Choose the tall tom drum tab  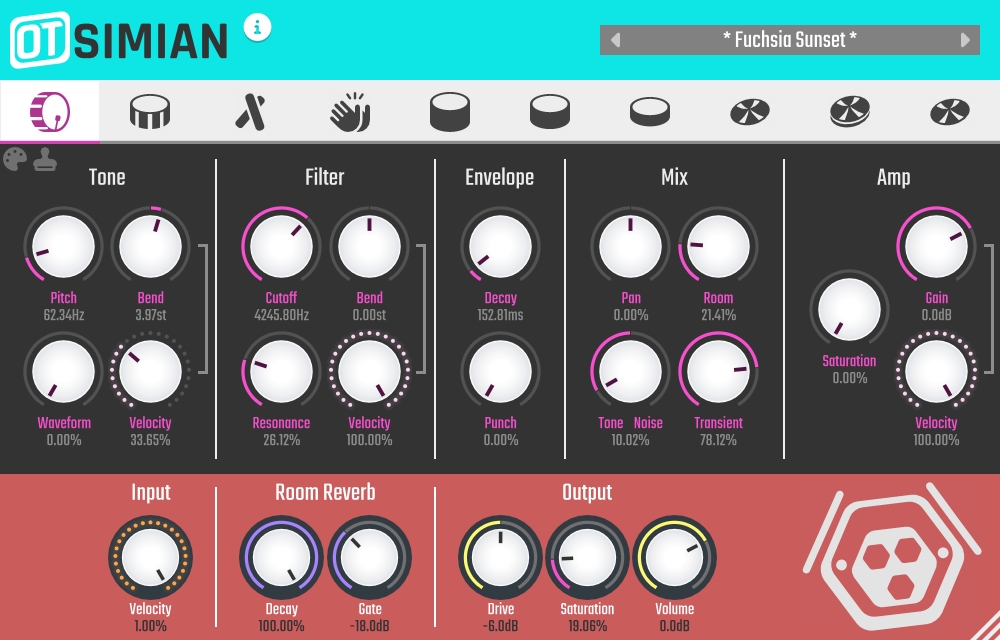click(x=450, y=112)
